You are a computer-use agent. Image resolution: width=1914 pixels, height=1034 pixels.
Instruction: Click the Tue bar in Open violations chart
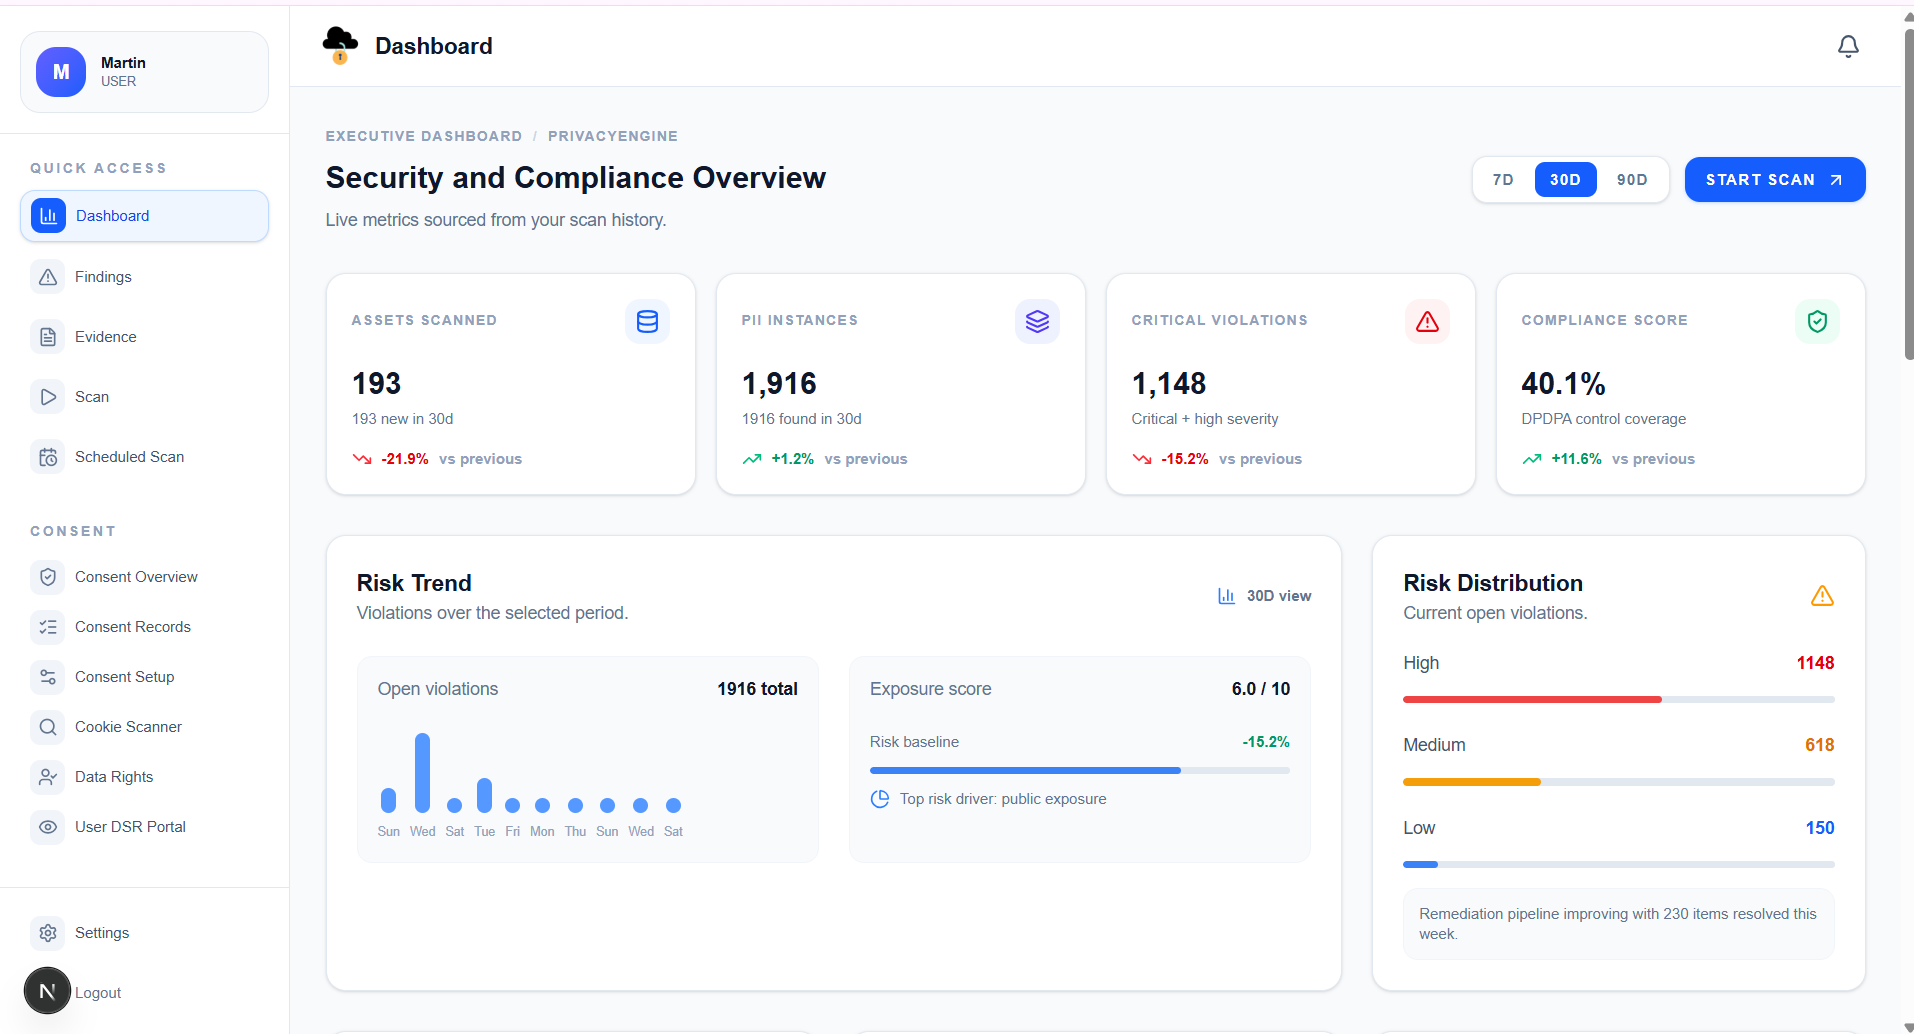[485, 795]
